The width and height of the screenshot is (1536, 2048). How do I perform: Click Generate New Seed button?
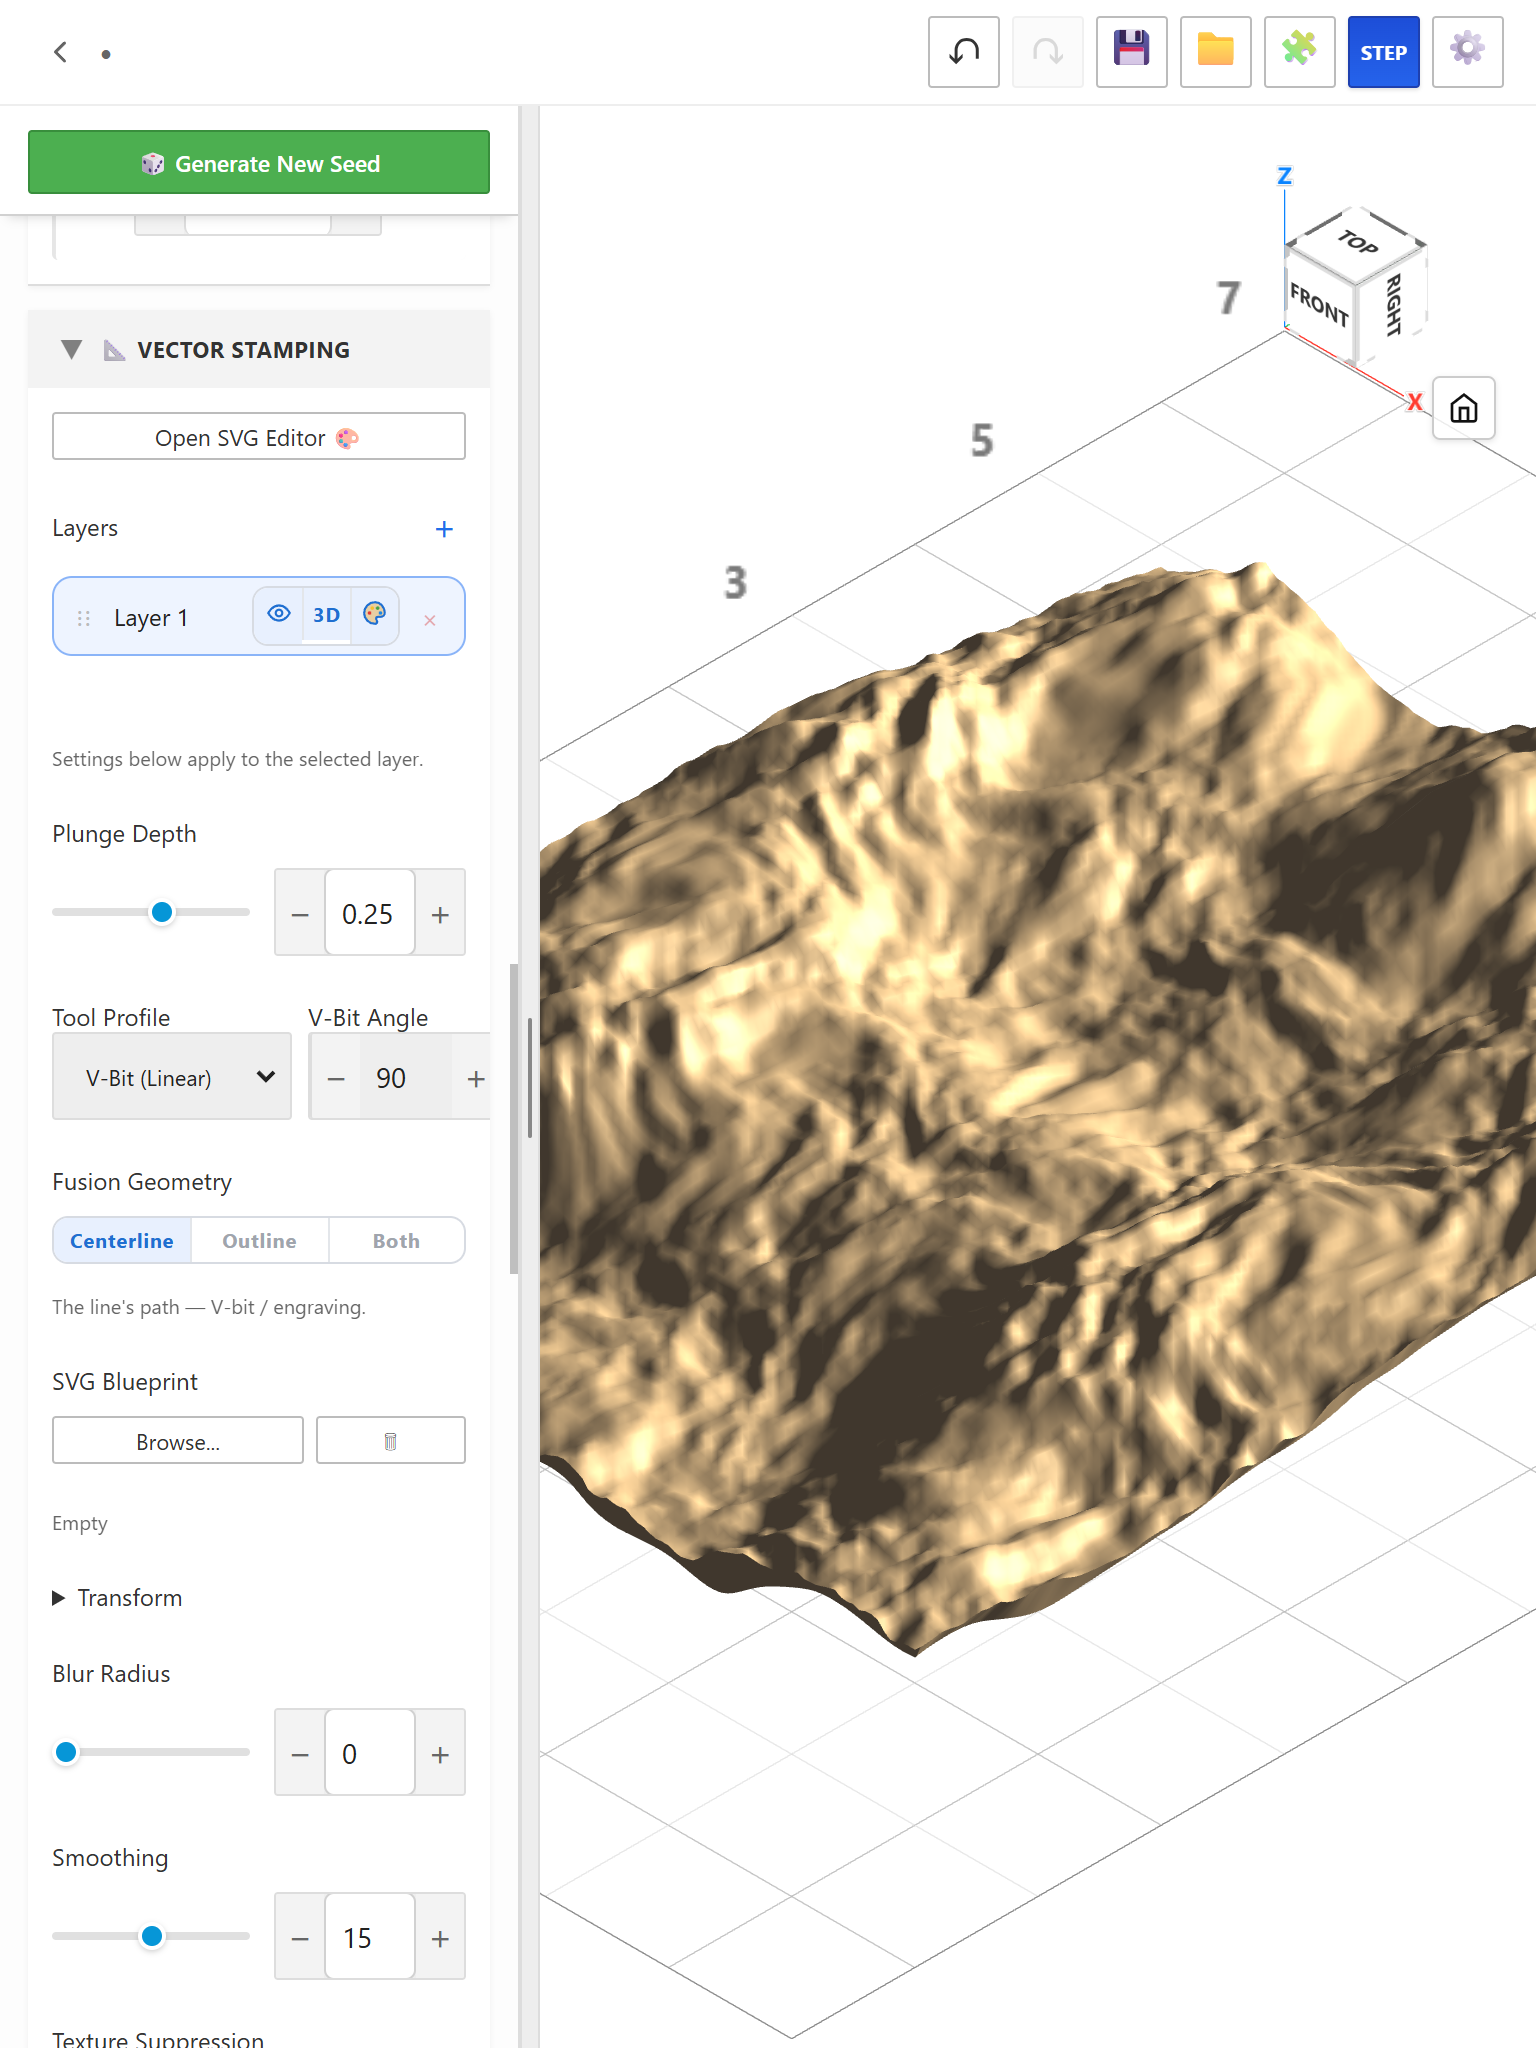tap(259, 162)
